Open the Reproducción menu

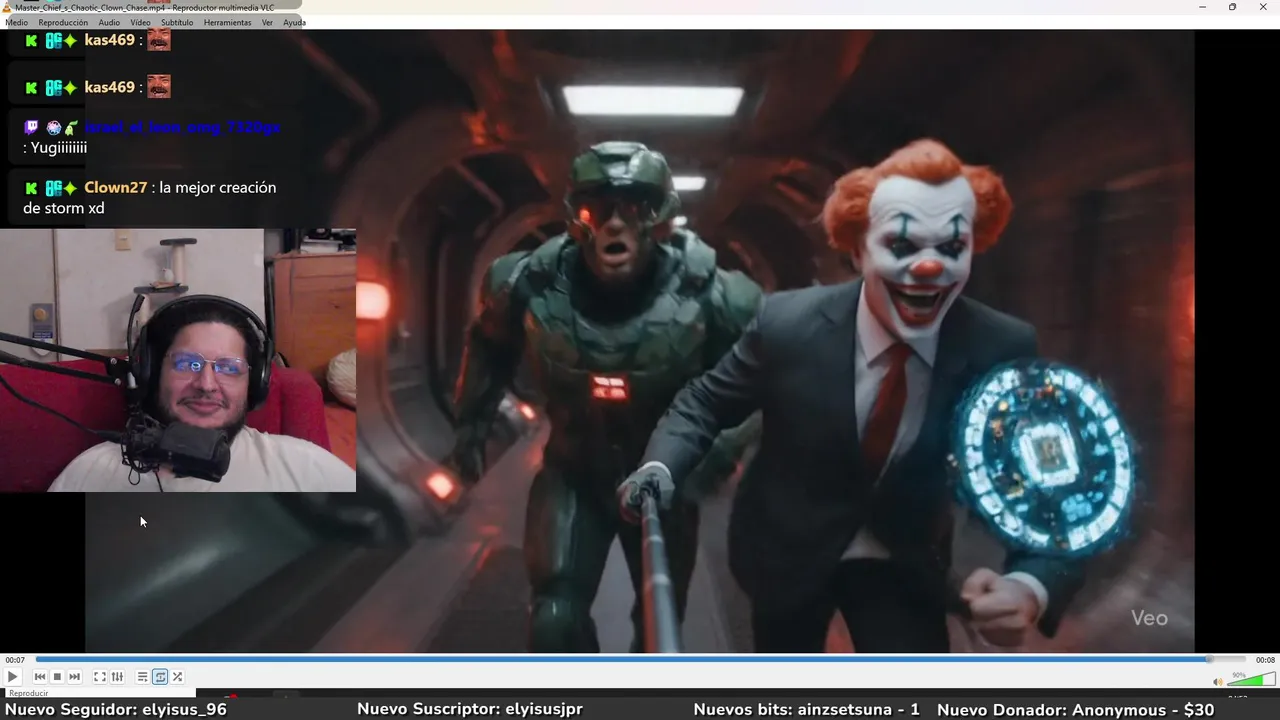63,22
